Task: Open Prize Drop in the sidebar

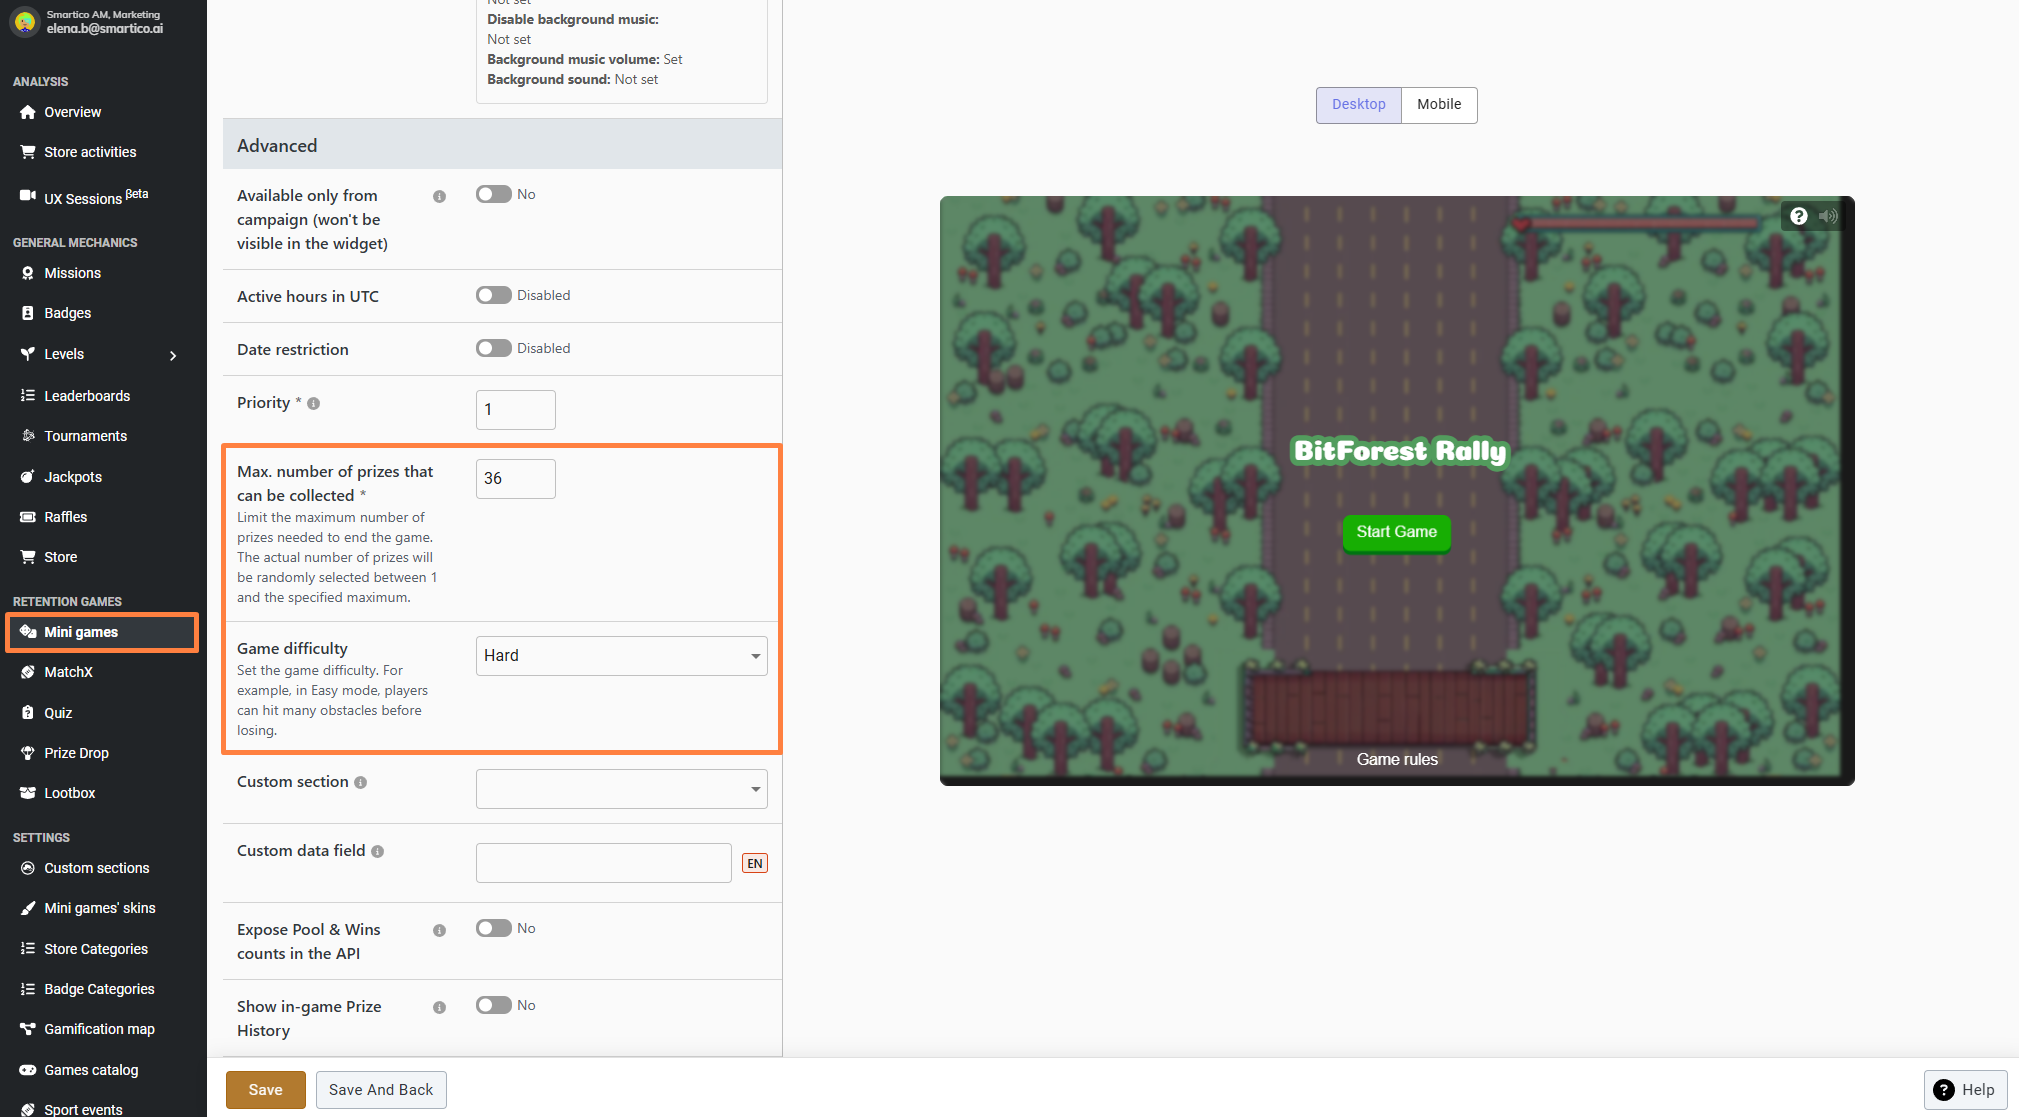Action: click(76, 753)
